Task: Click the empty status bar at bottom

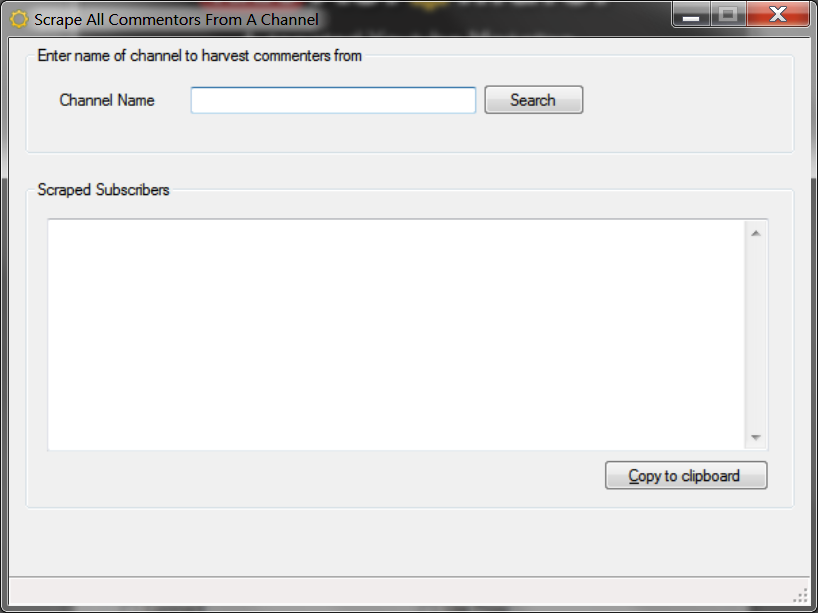Action: tap(400, 591)
